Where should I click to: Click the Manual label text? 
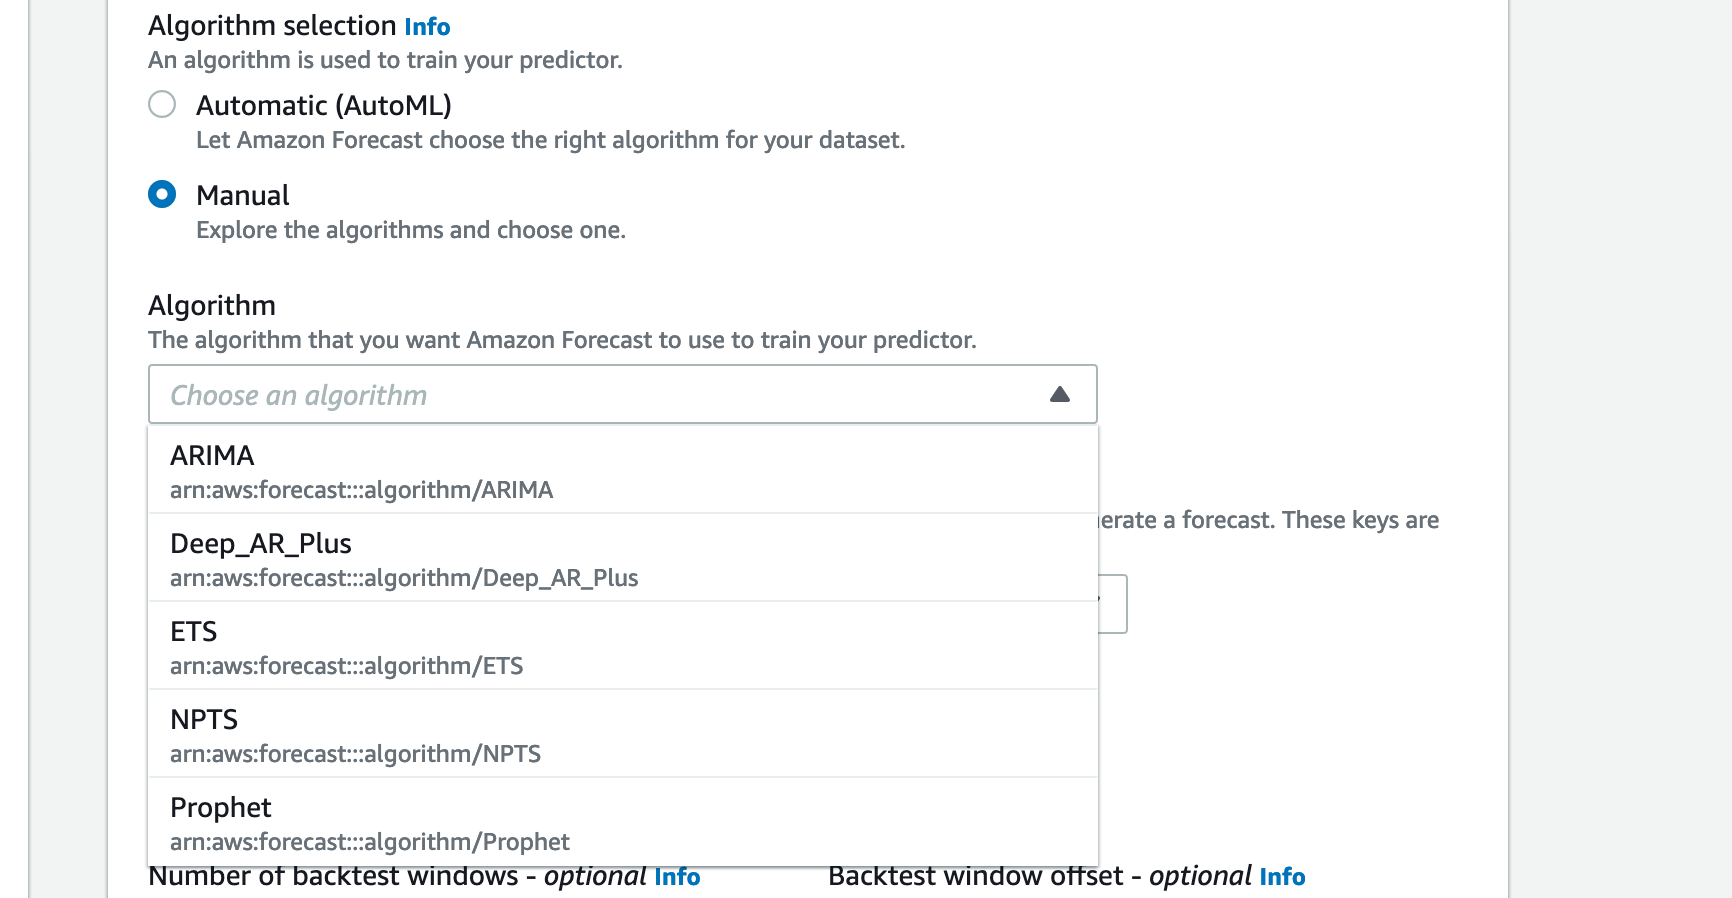(x=243, y=195)
